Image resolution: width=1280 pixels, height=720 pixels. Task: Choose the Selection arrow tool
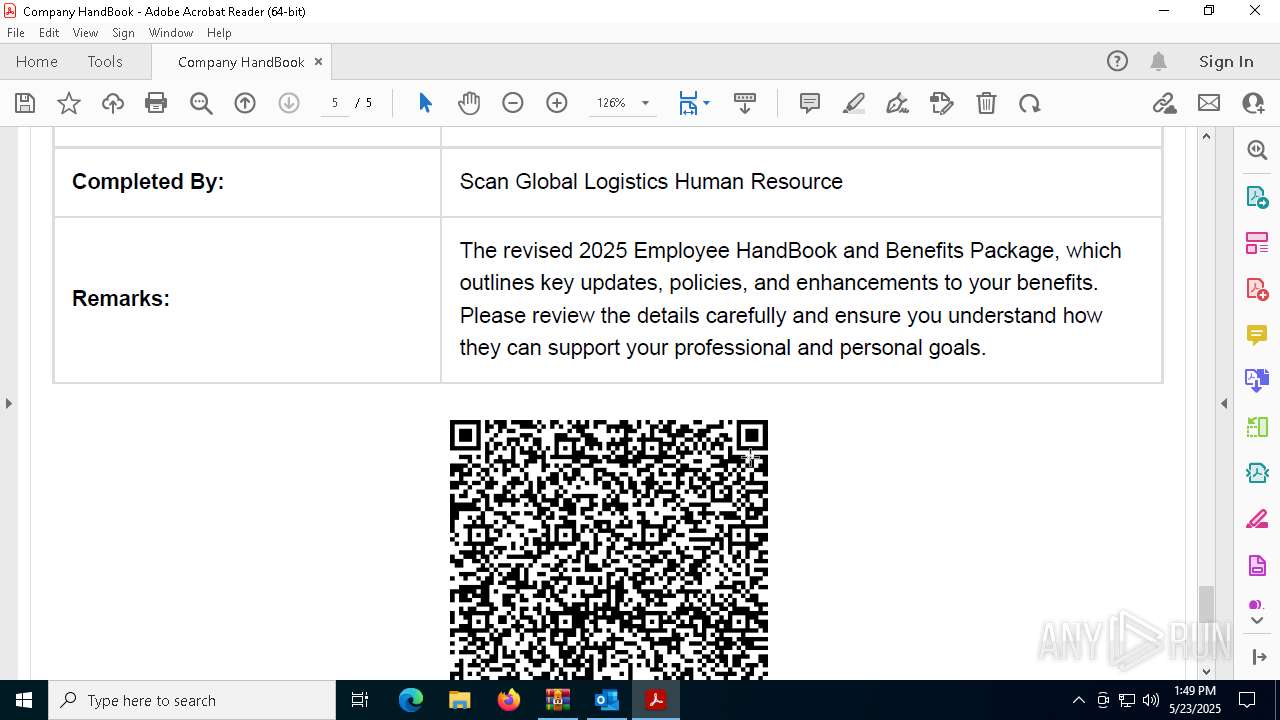pyautogui.click(x=425, y=103)
